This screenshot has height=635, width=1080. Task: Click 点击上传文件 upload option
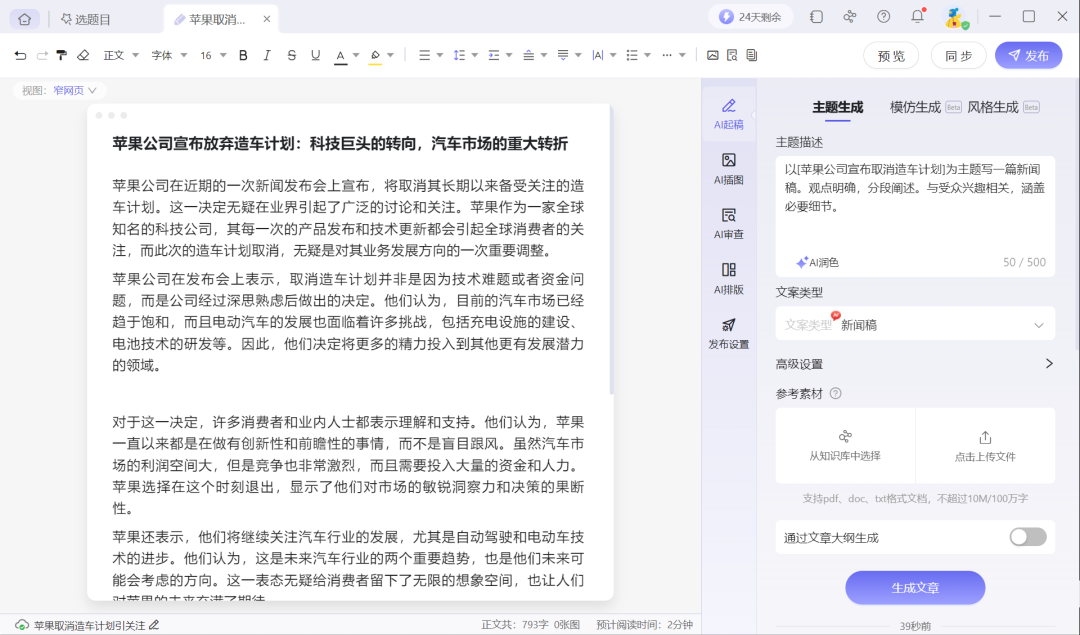click(985, 446)
